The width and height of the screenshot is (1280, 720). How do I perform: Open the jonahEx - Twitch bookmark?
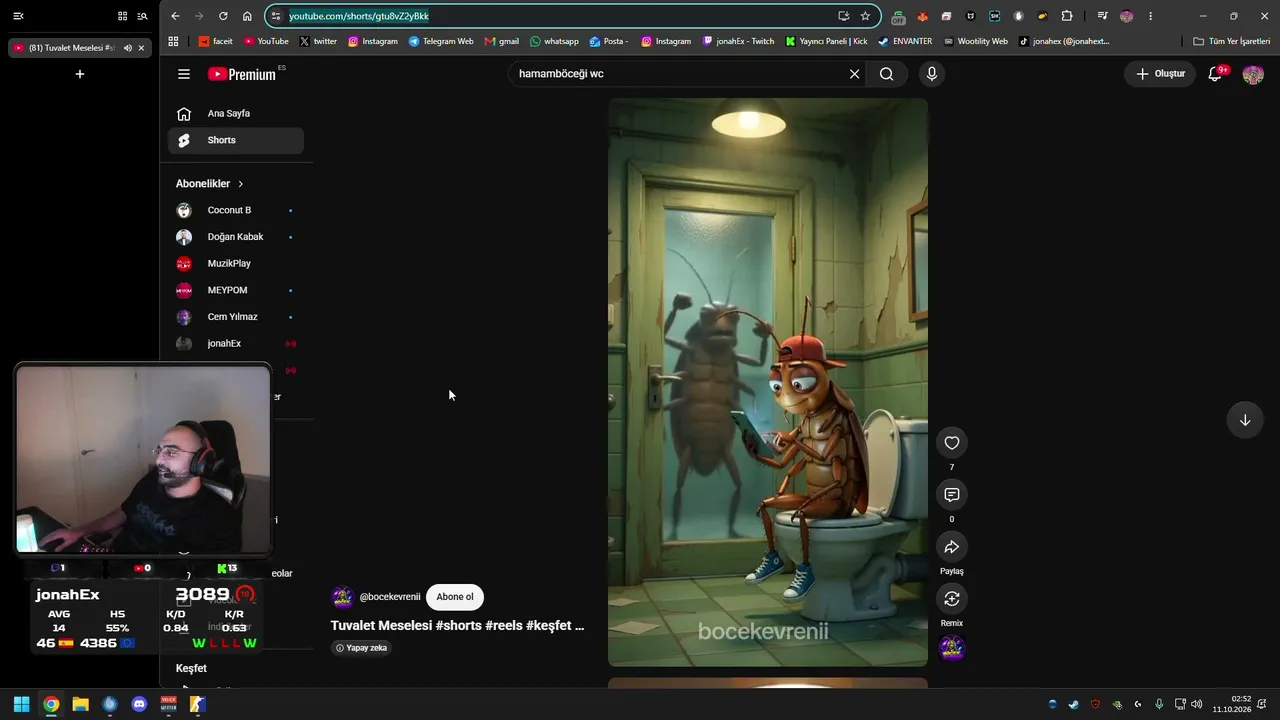(x=738, y=41)
